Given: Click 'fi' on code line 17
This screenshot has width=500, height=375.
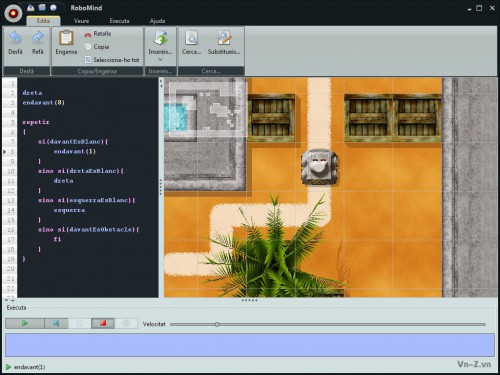Looking at the screenshot, I should click(57, 239).
